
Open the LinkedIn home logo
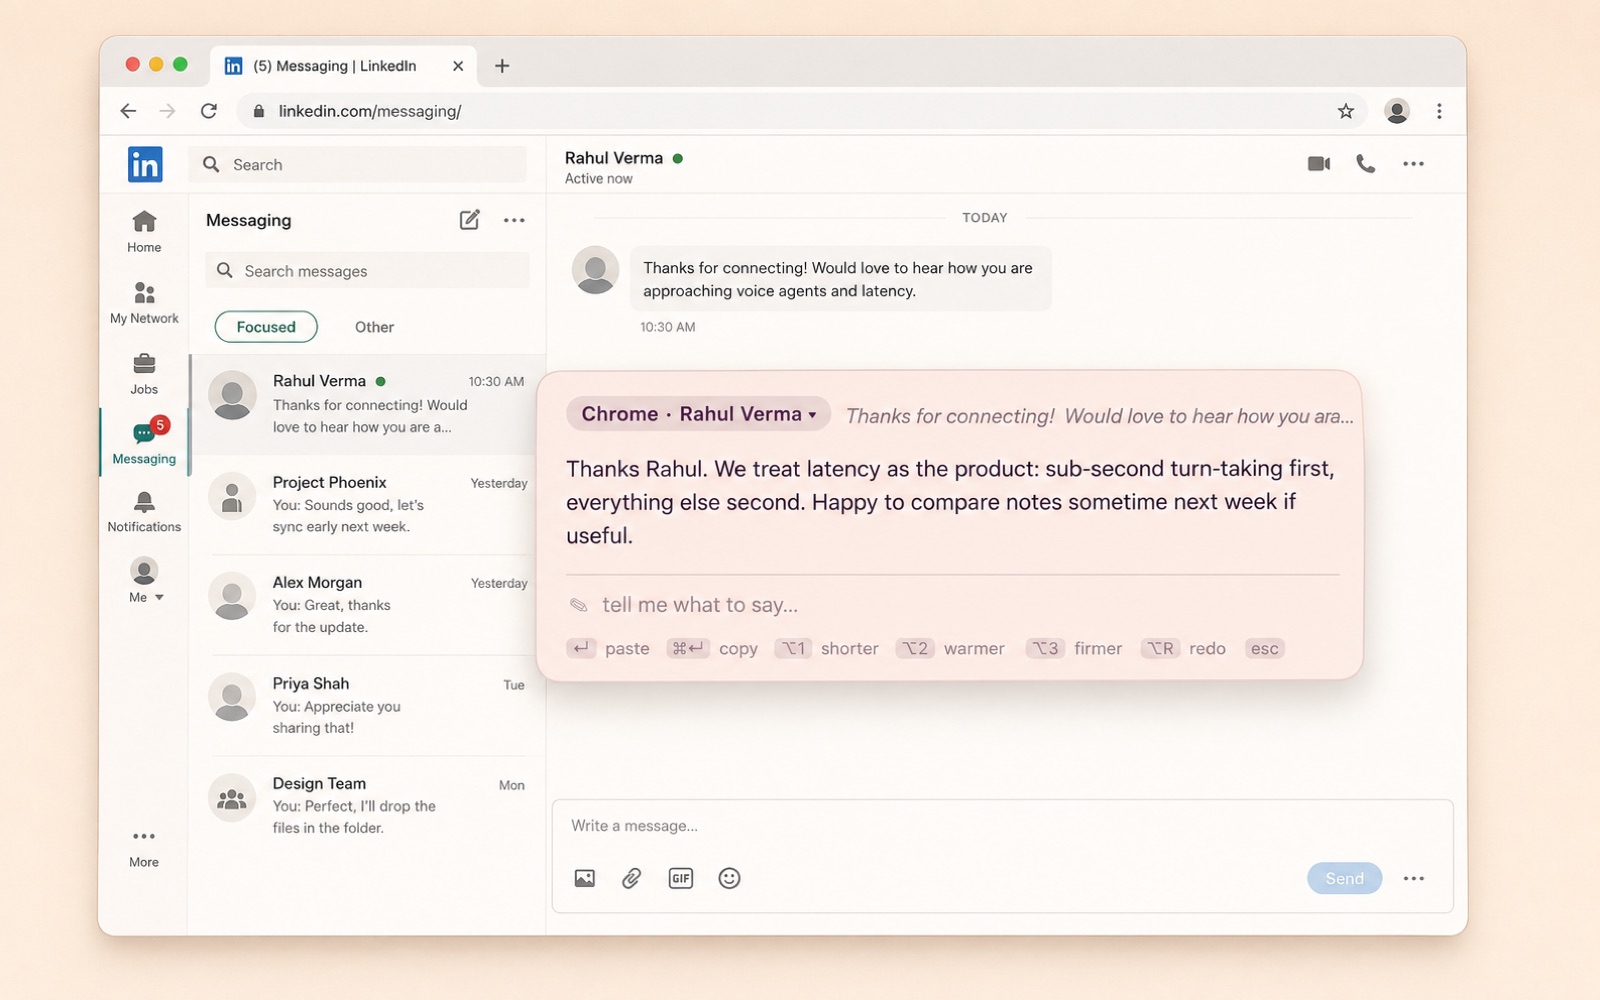(x=145, y=164)
